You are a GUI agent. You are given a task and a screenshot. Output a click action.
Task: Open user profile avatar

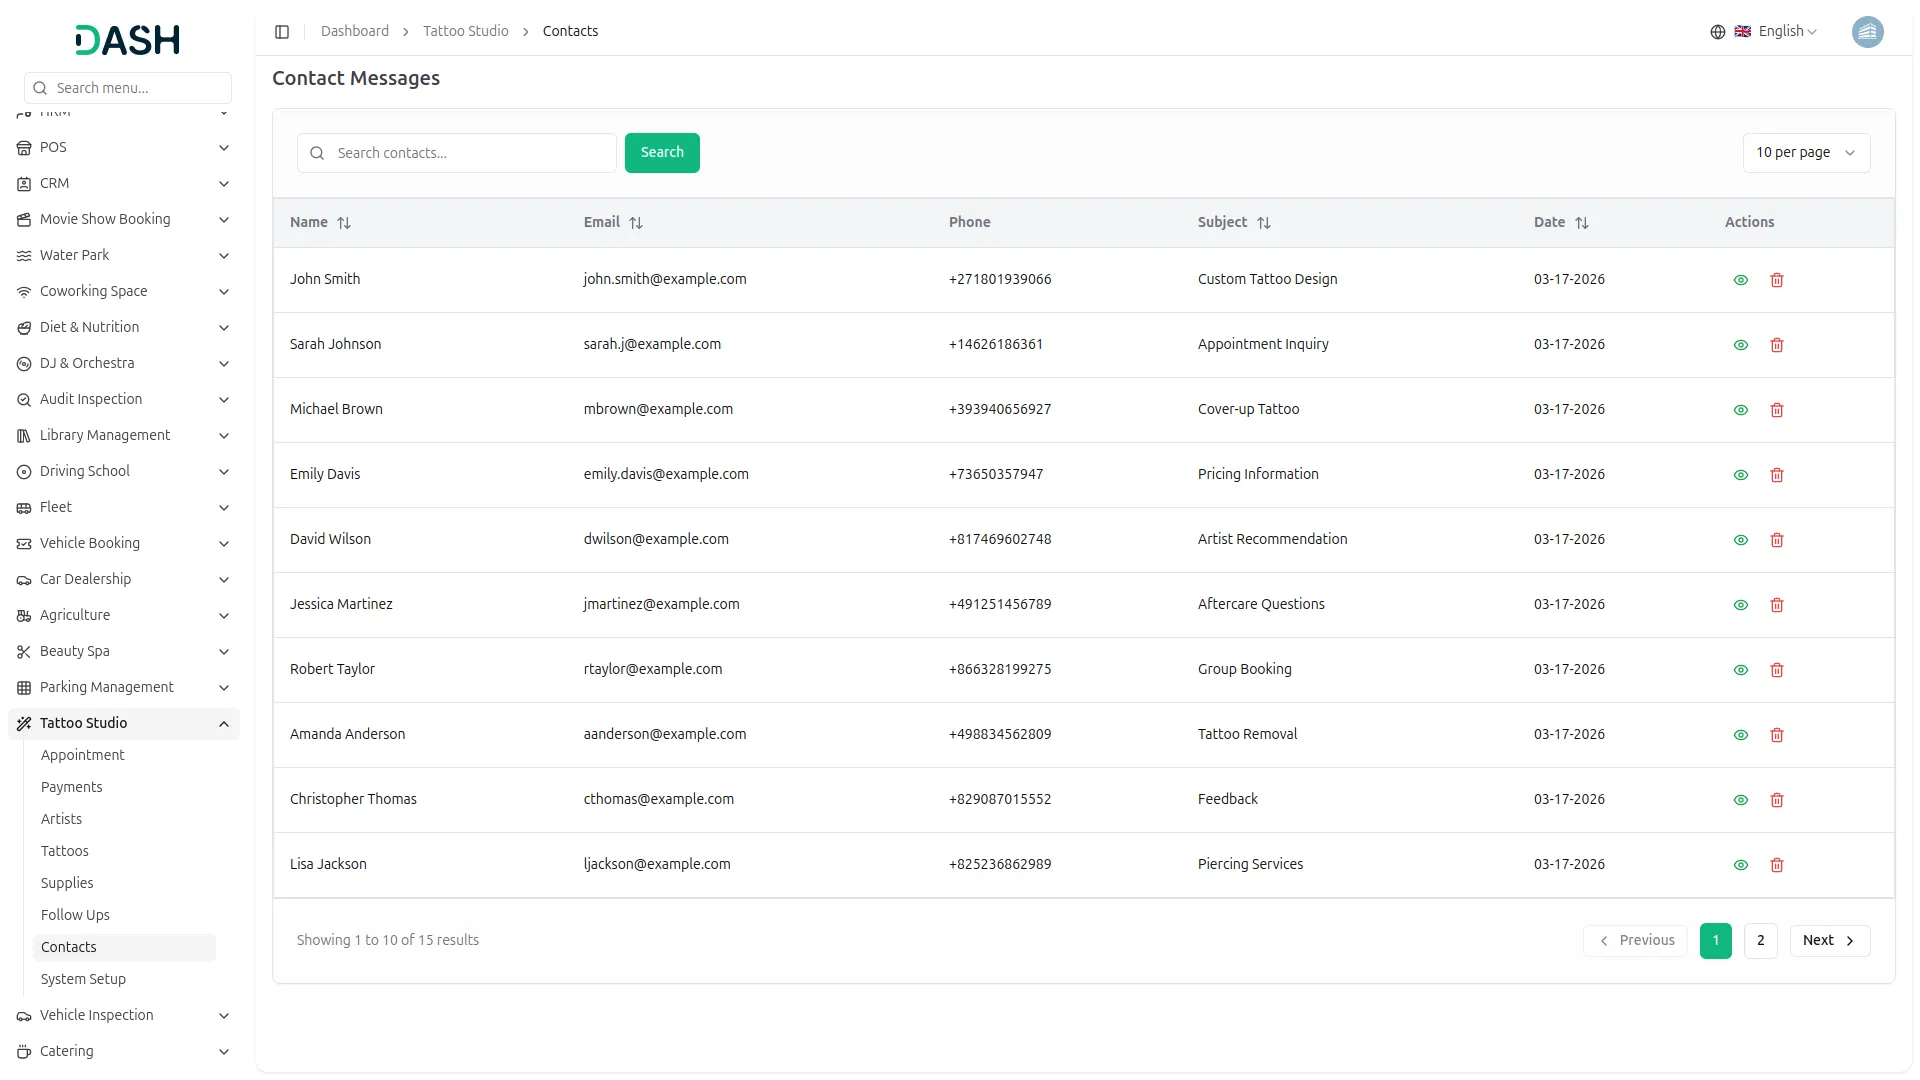(x=1867, y=32)
